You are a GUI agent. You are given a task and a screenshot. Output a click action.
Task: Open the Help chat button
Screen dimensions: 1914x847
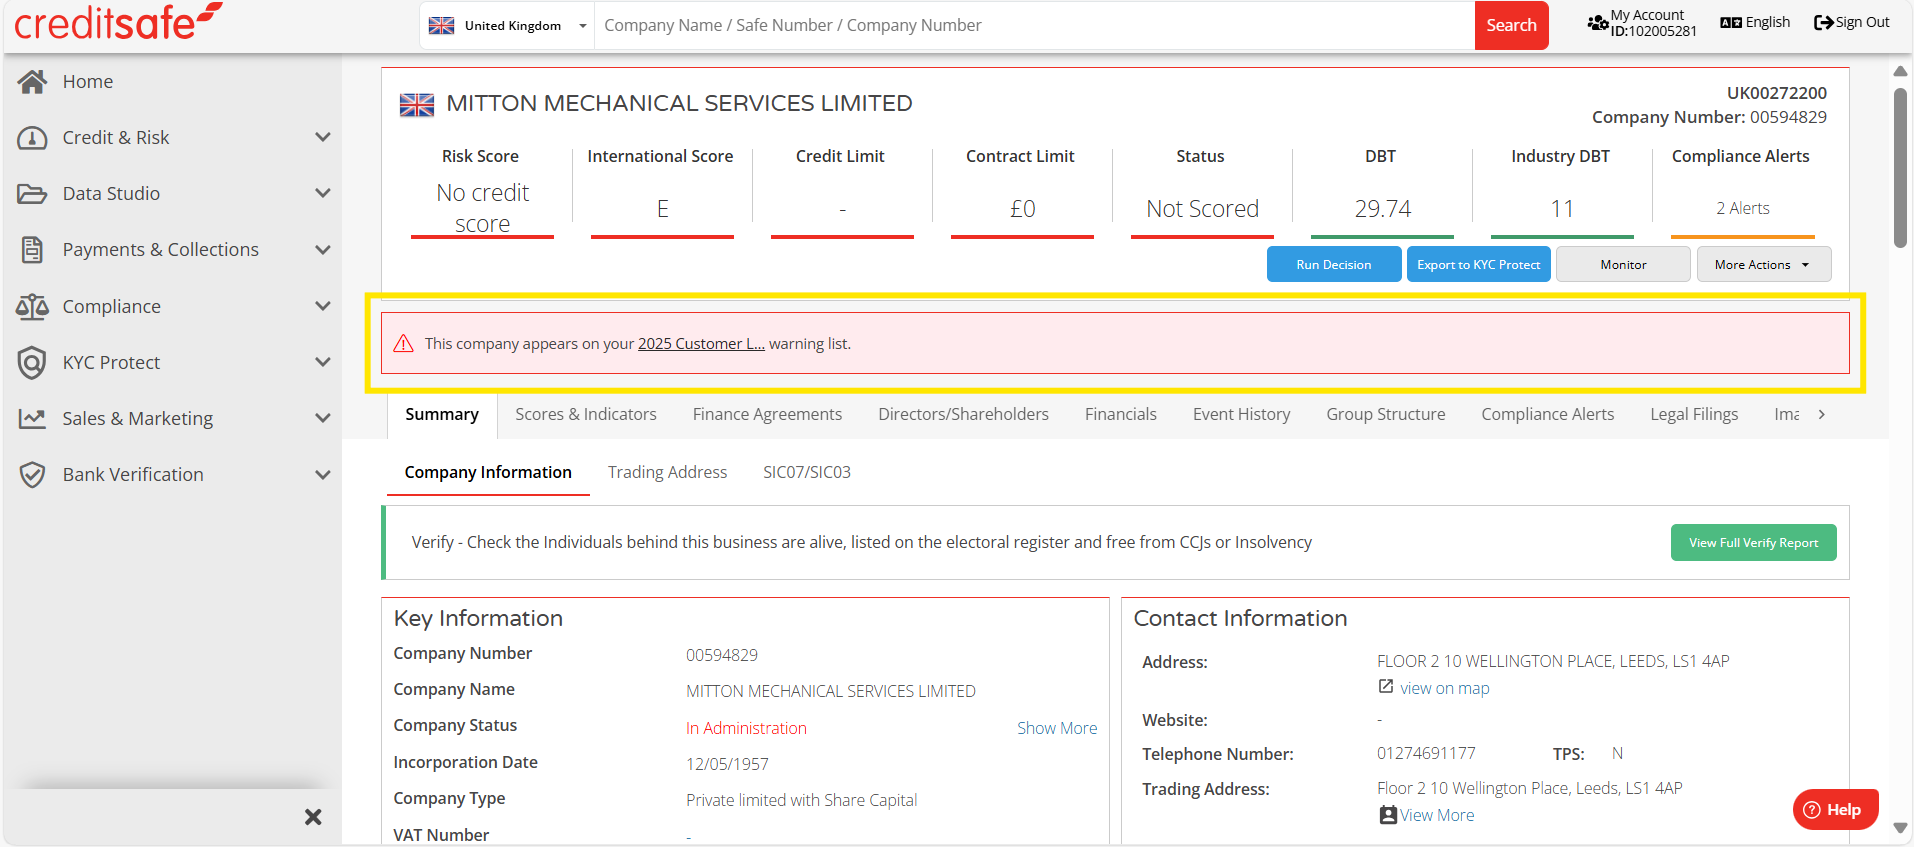pyautogui.click(x=1835, y=810)
